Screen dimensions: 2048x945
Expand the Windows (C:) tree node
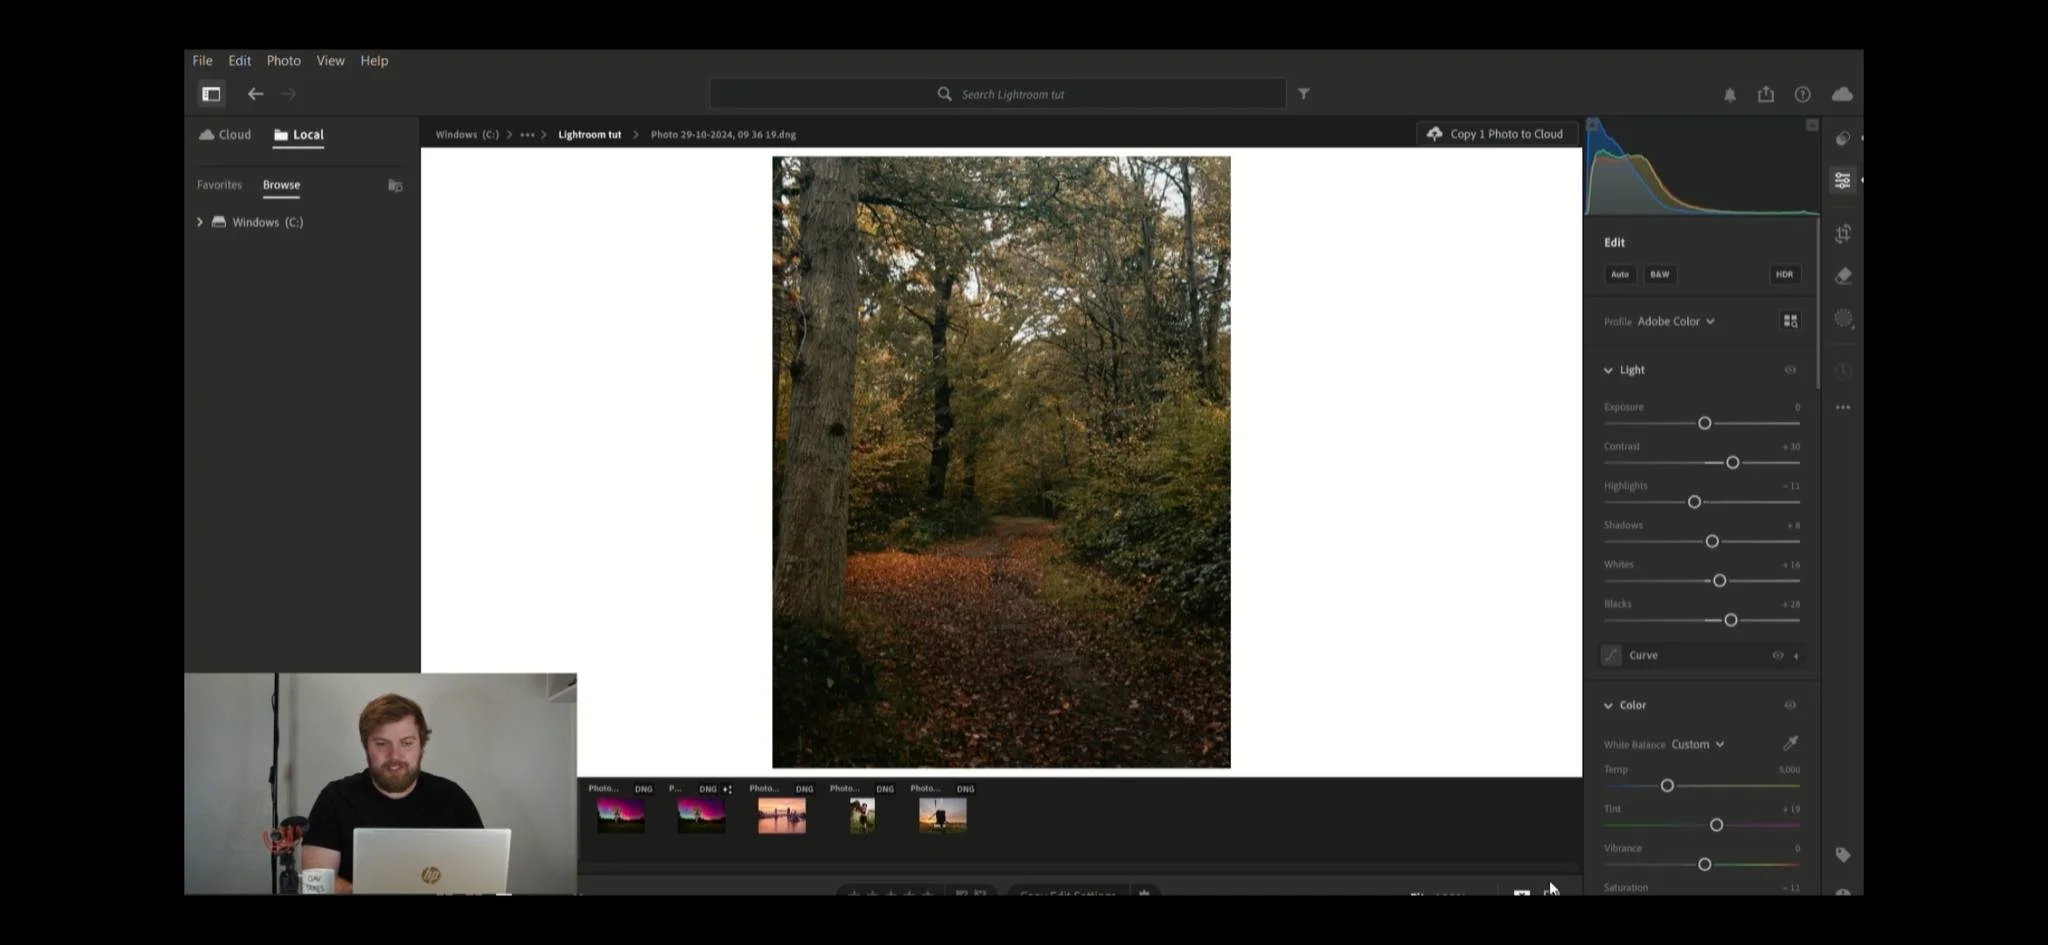point(200,222)
